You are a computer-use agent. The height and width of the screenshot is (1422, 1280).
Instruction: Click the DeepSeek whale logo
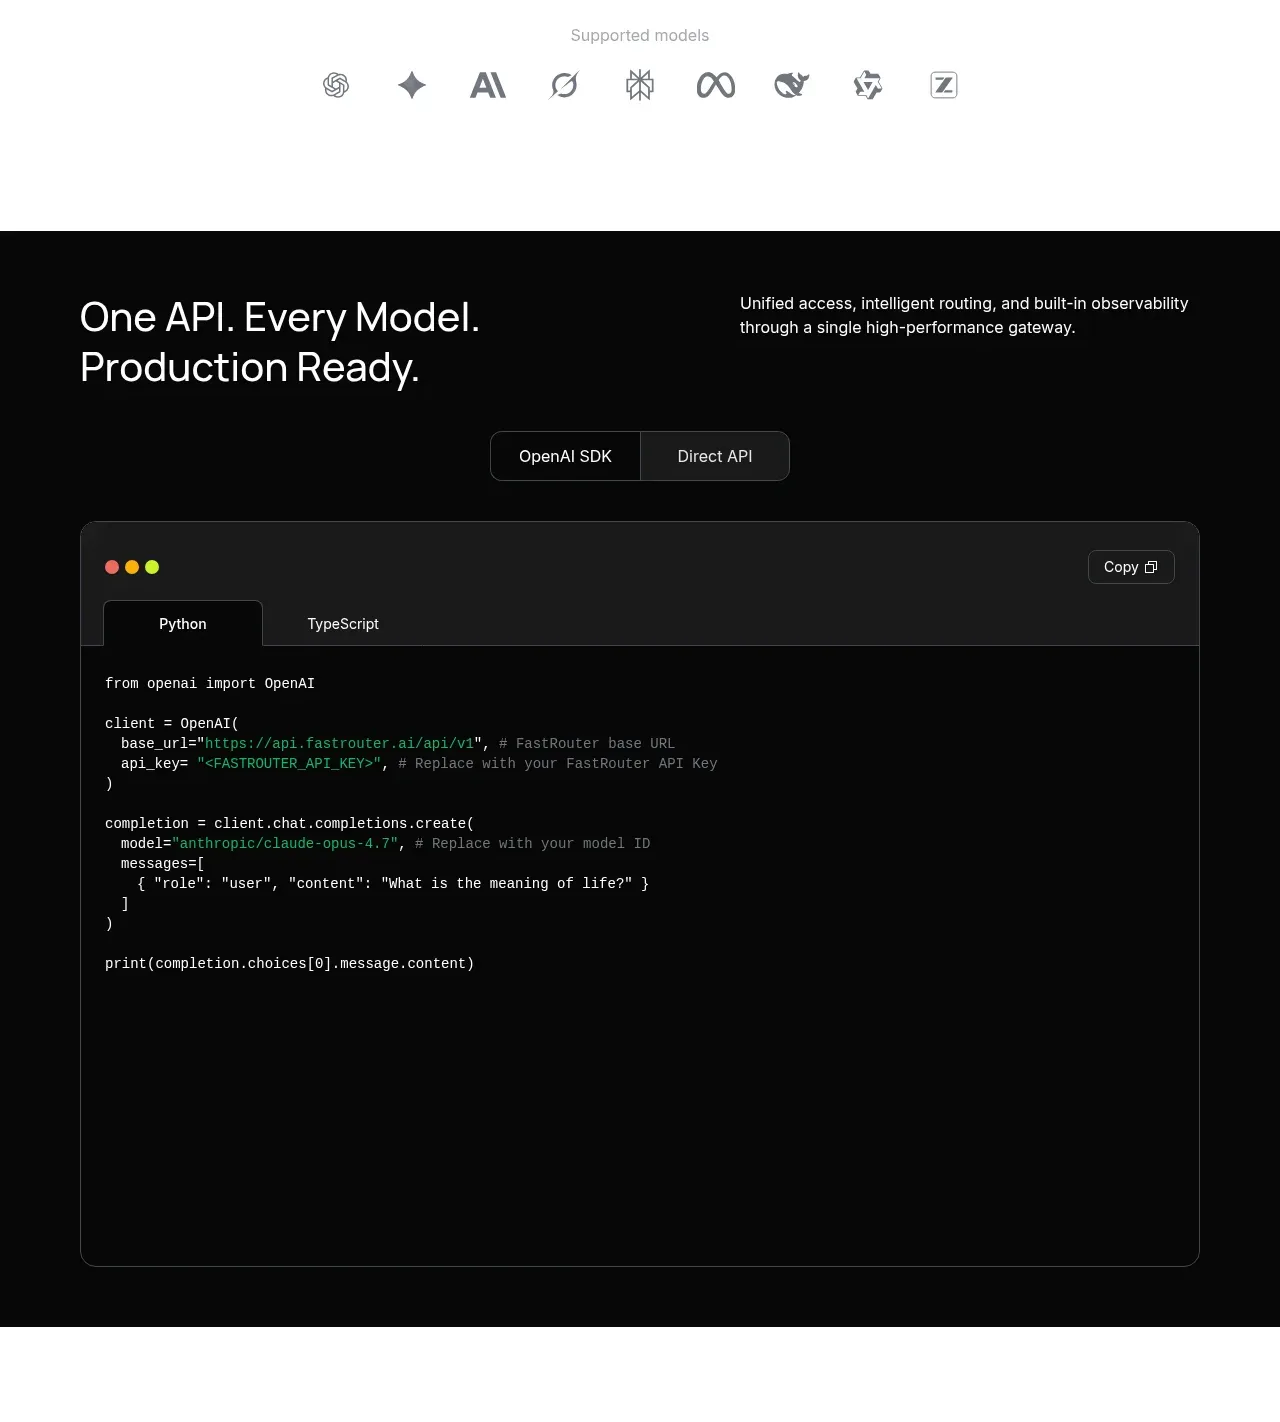pyautogui.click(x=792, y=85)
